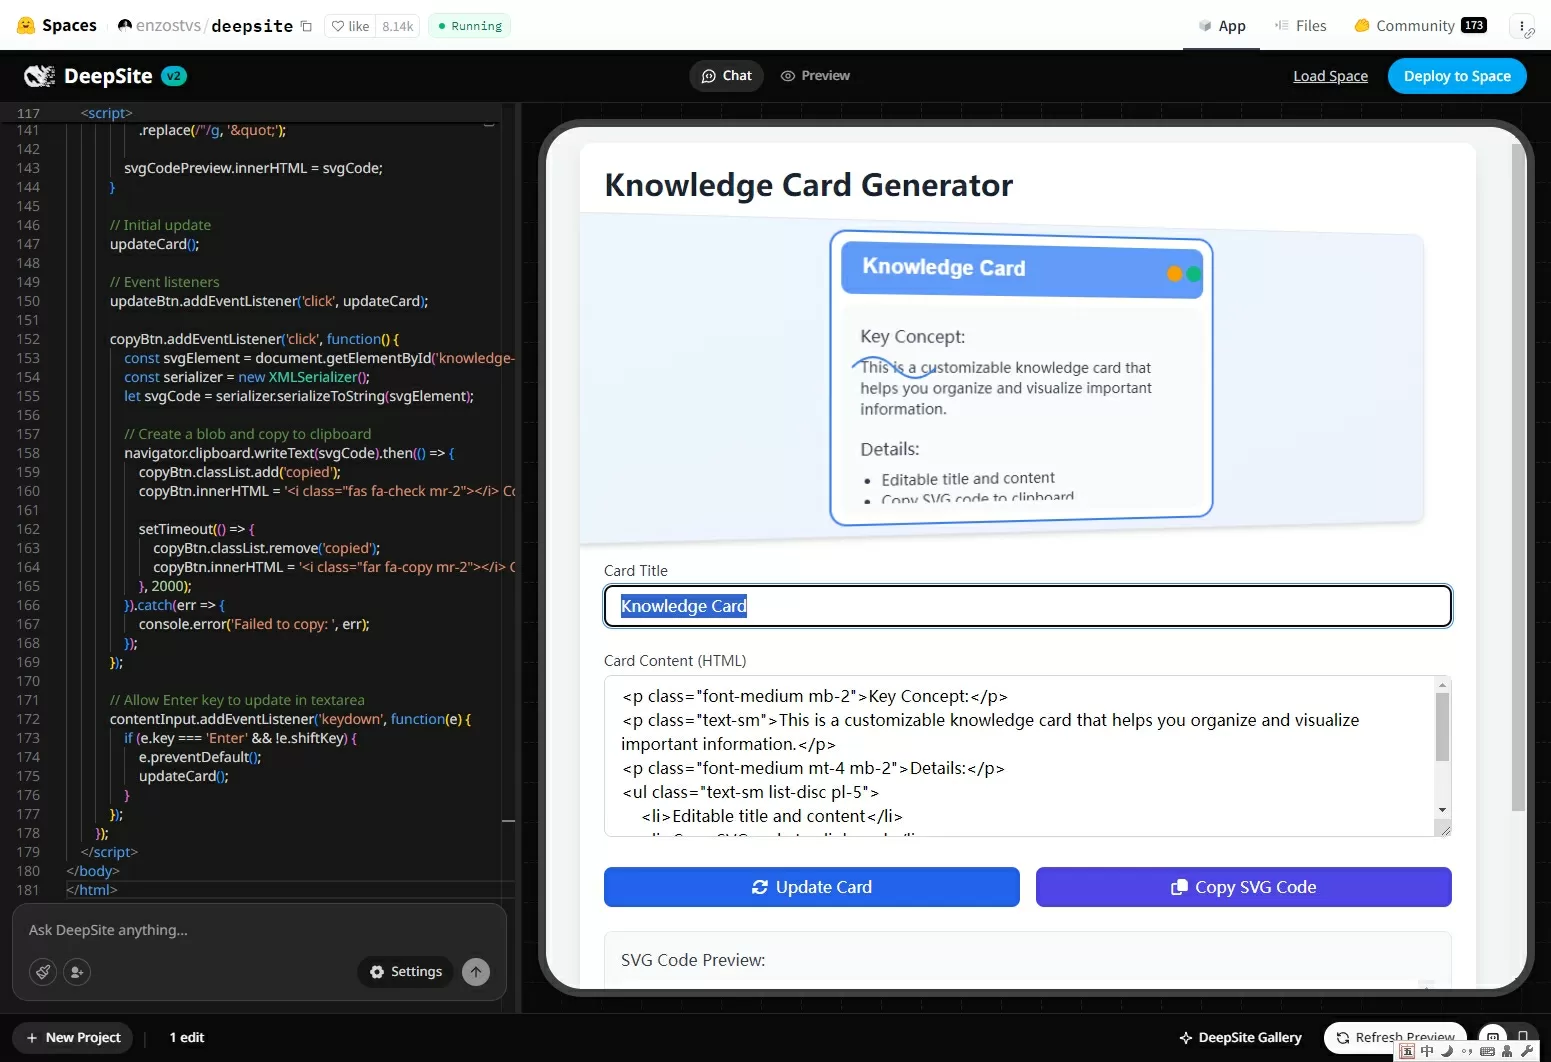Toggle Chinese input mode in IME bar
Screen dimensions: 1551x1062
tap(1427, 1051)
